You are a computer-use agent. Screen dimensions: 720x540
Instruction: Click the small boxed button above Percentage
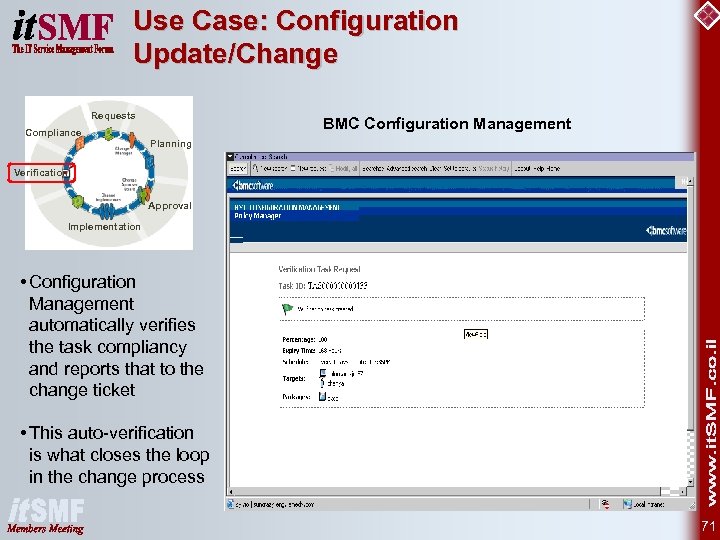pyautogui.click(x=476, y=334)
